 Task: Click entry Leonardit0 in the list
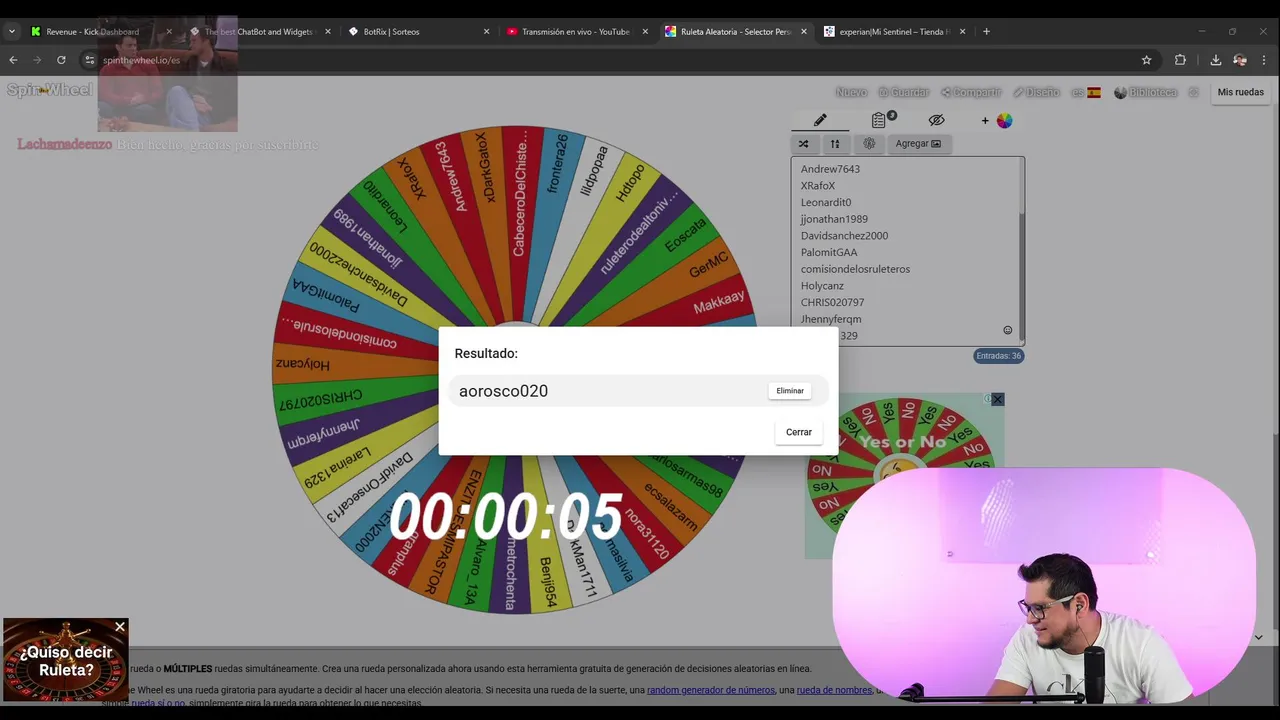coord(826,202)
